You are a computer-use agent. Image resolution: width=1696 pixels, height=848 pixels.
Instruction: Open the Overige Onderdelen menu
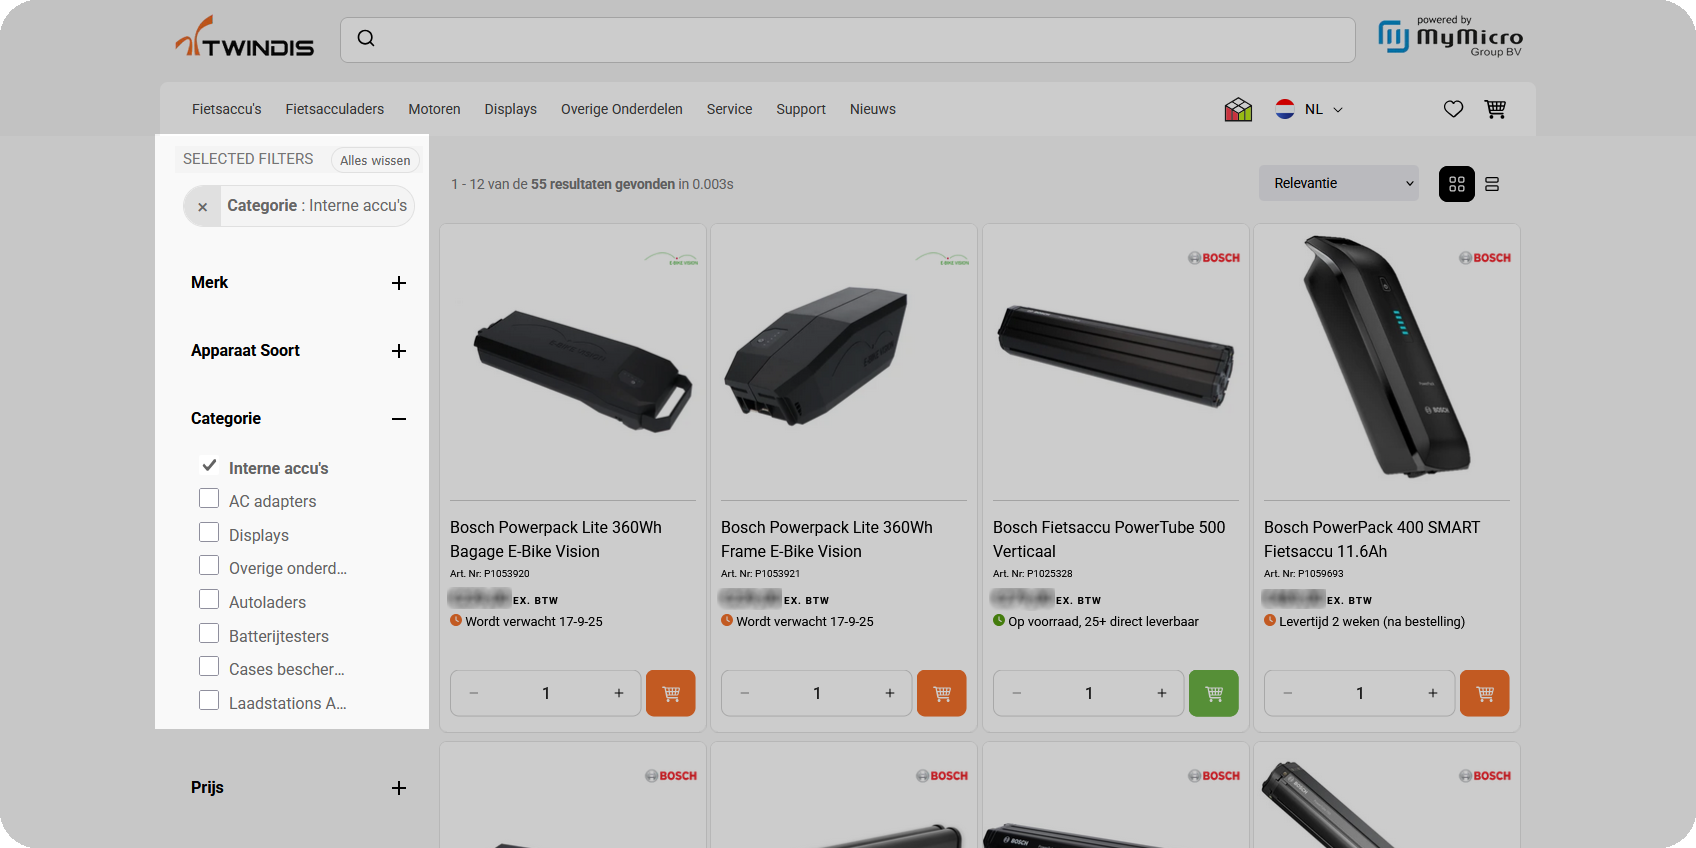coord(622,109)
